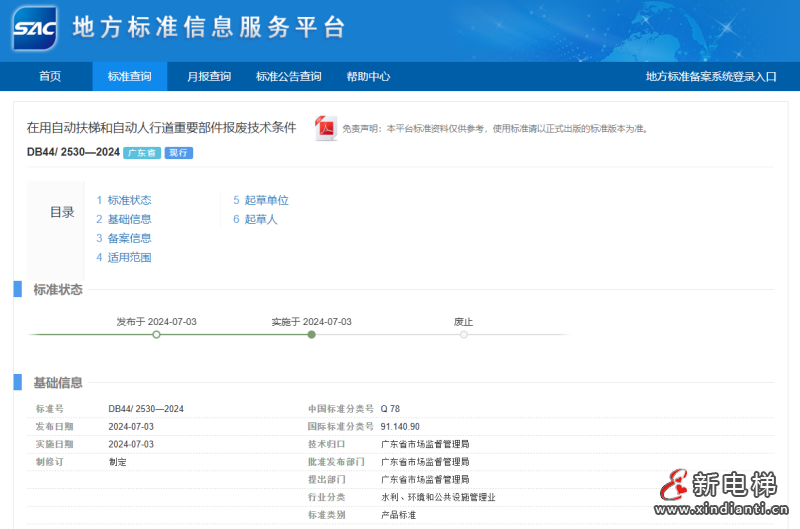Go to 起草人 contents entry

pos(260,219)
